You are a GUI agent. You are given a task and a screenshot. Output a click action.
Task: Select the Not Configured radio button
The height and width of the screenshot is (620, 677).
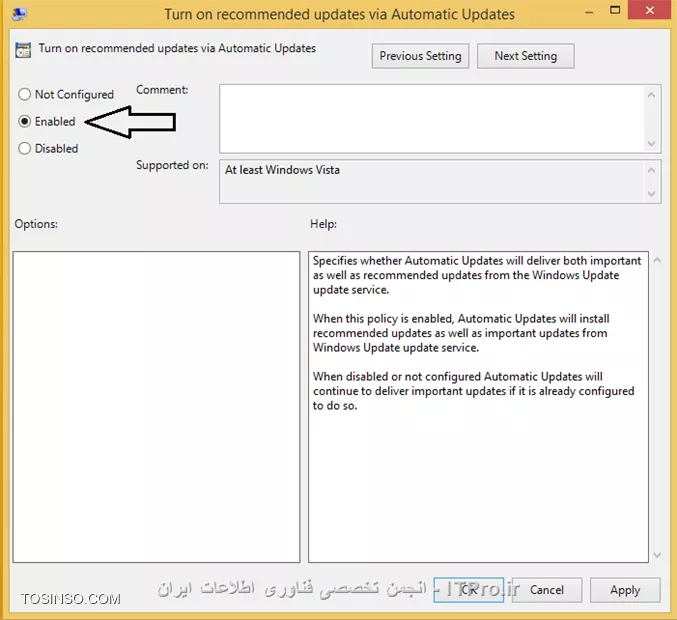coord(25,94)
